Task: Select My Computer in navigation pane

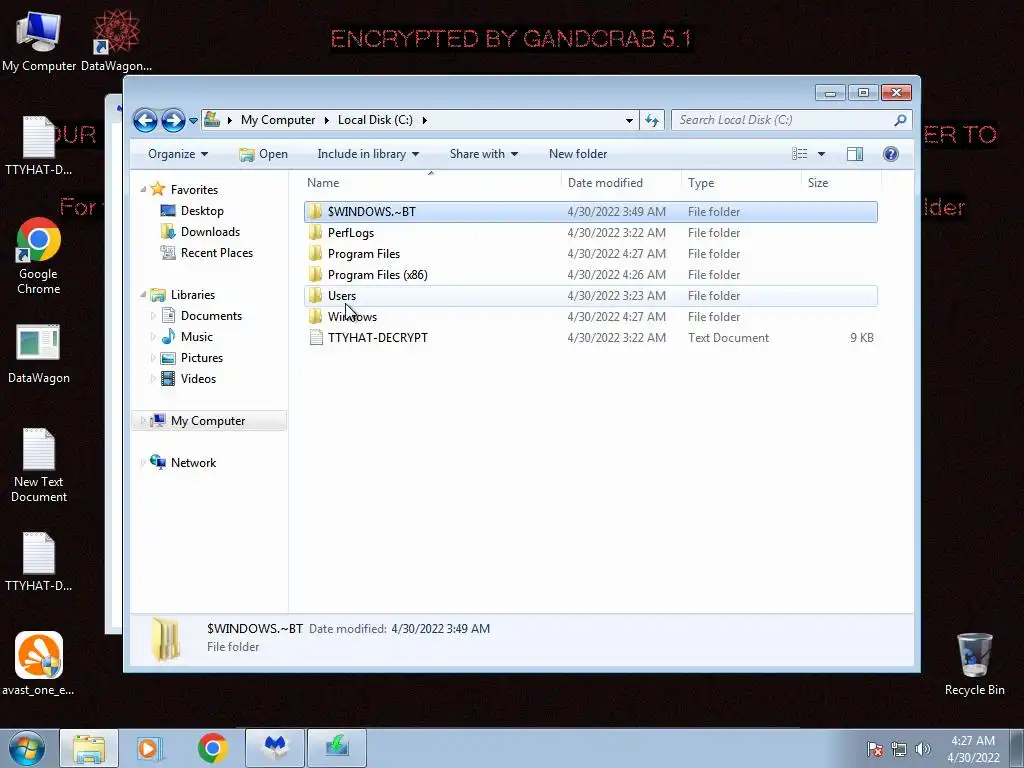Action: tap(209, 421)
